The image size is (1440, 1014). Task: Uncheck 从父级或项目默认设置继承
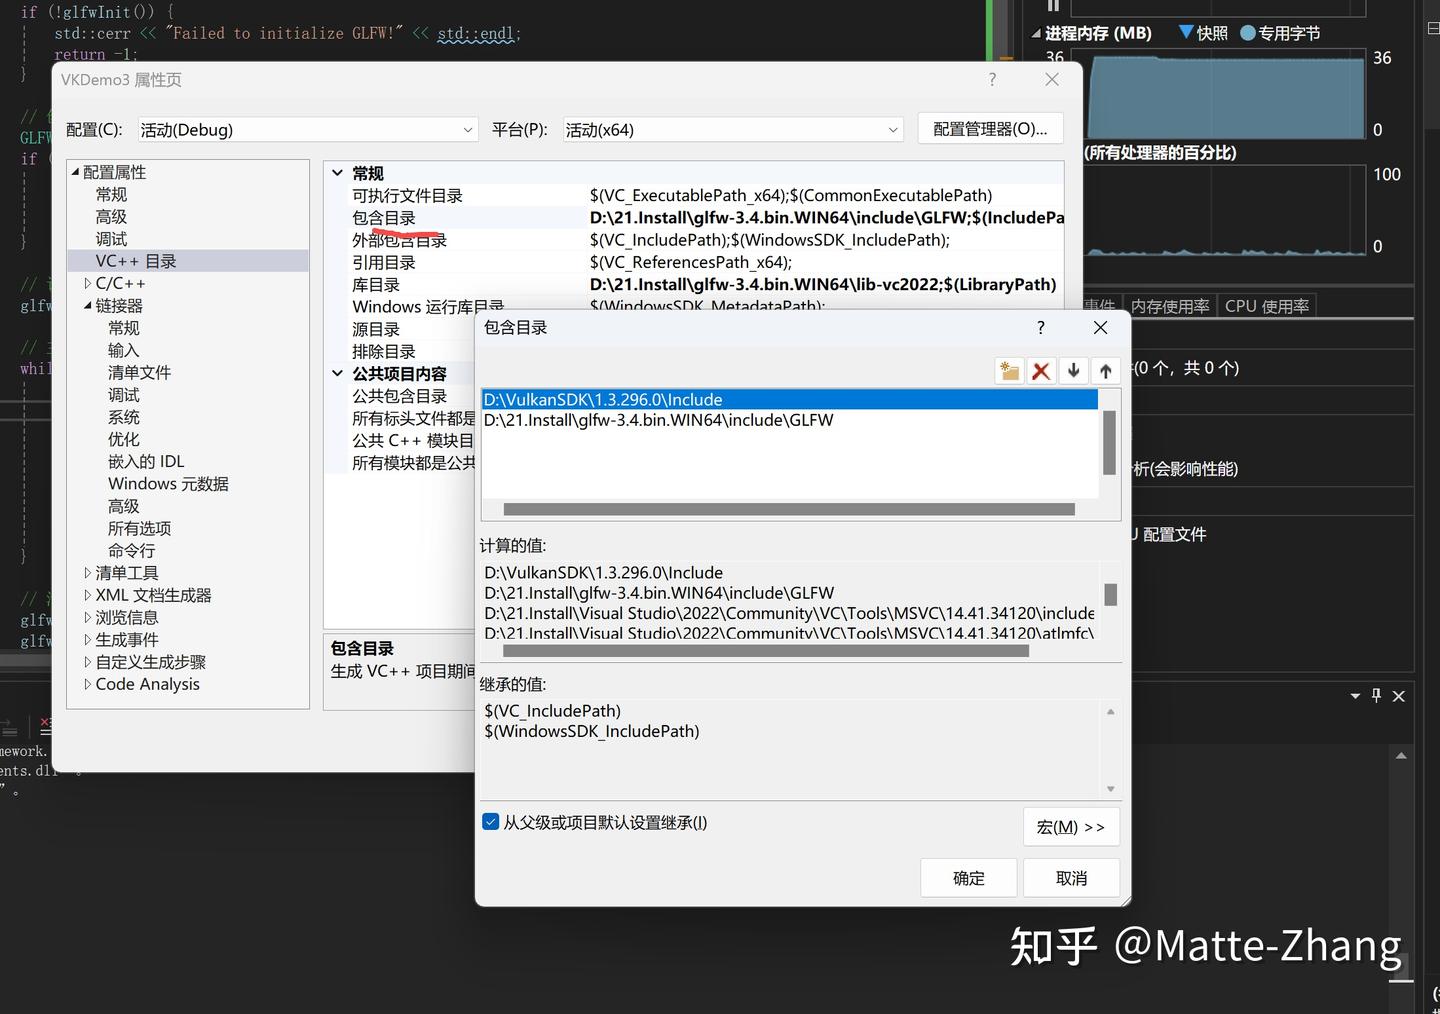[x=491, y=821]
